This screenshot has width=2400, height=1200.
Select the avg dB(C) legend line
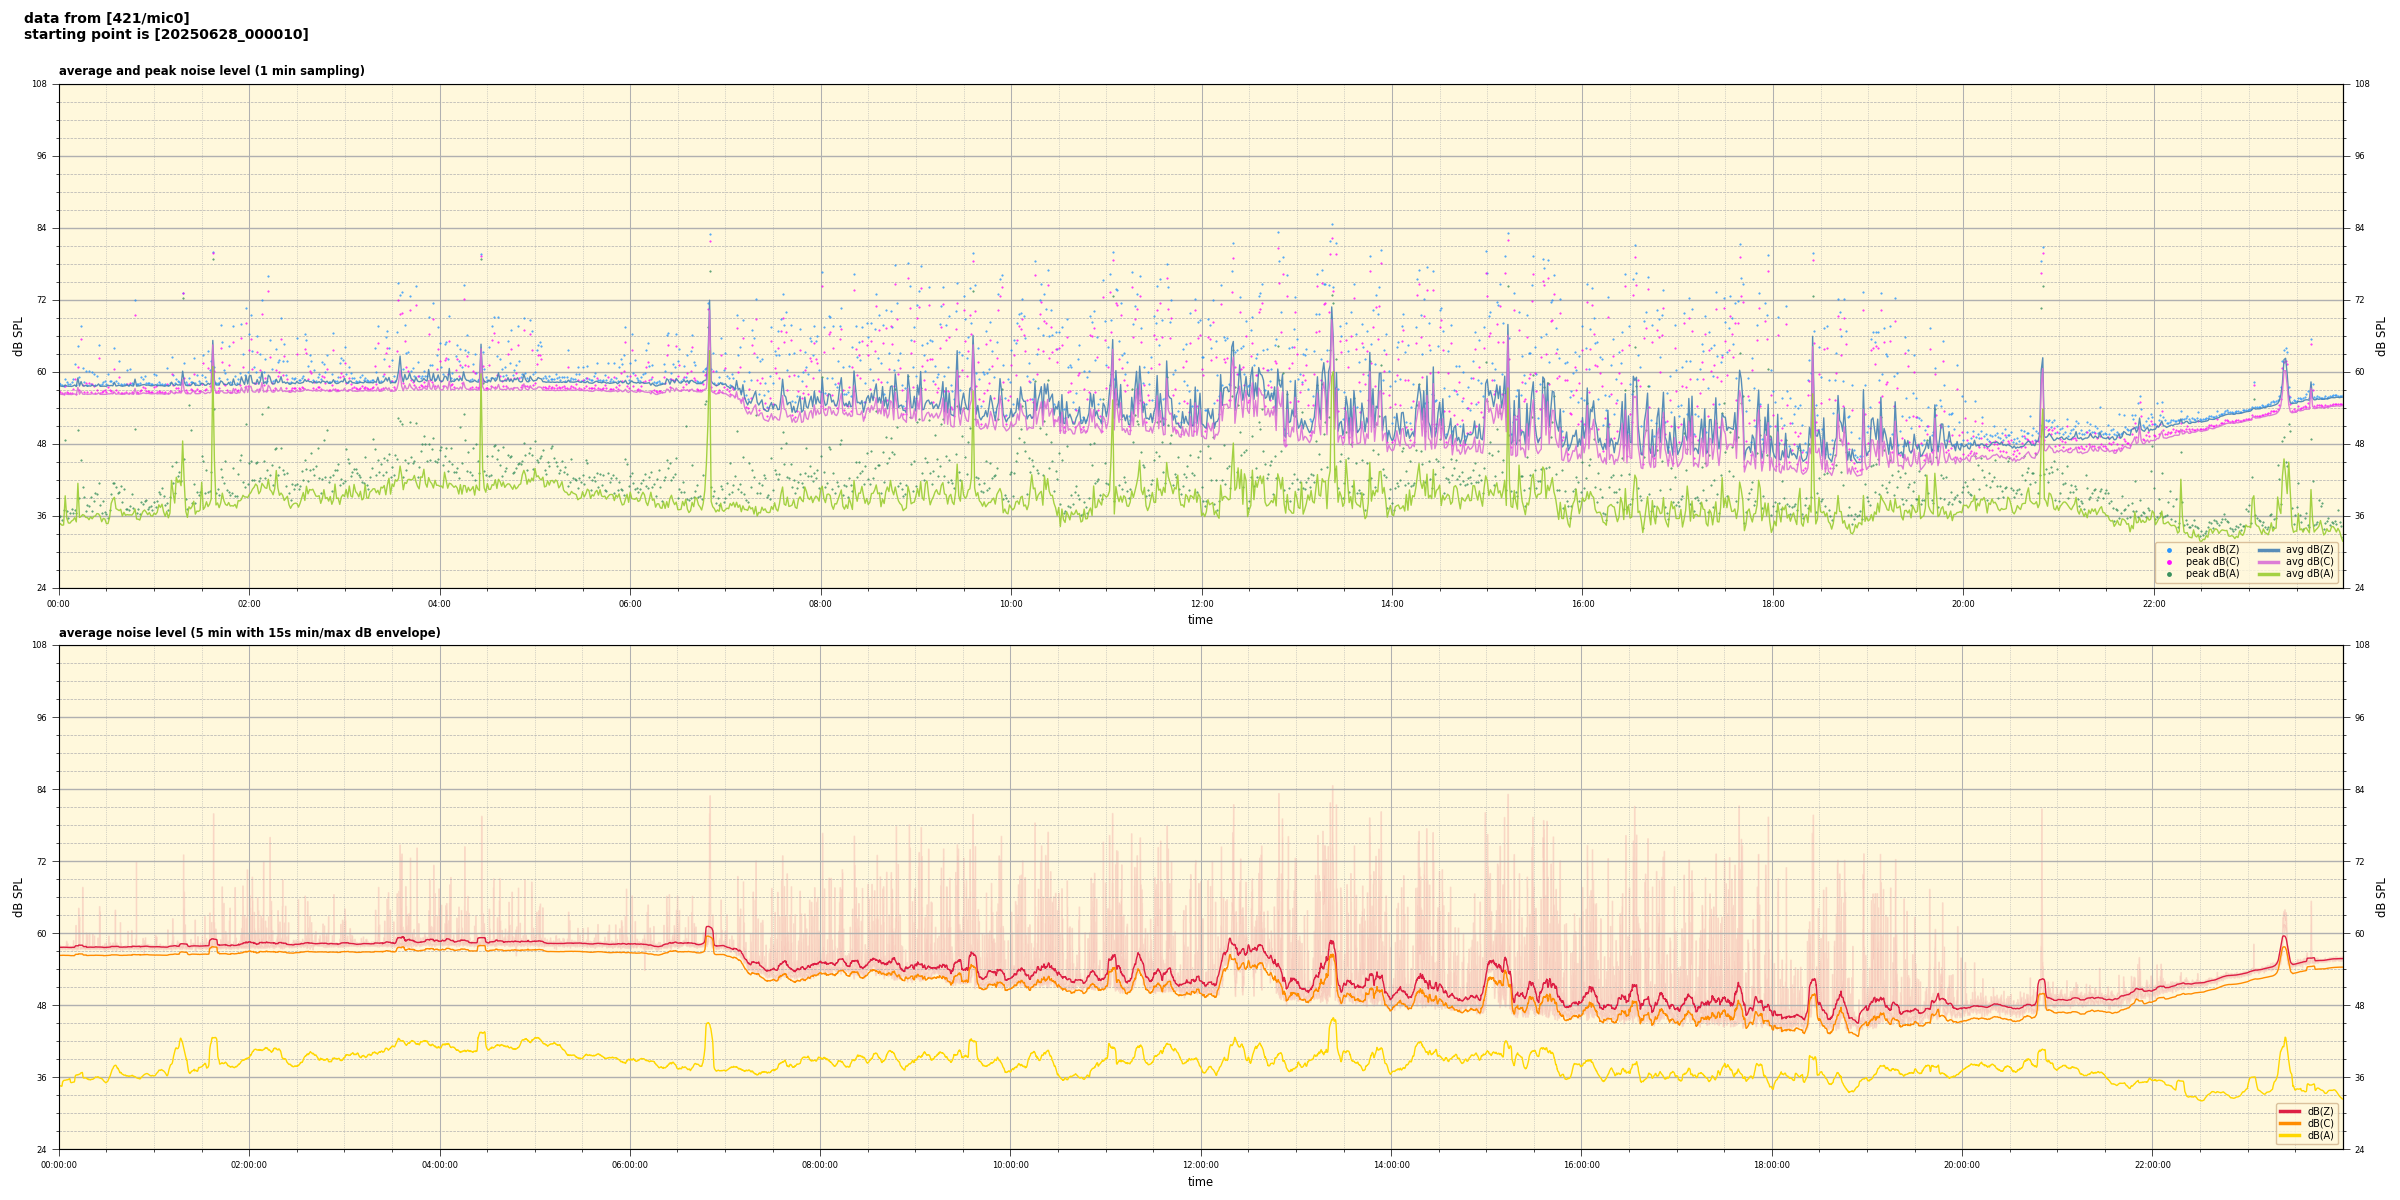click(2269, 562)
